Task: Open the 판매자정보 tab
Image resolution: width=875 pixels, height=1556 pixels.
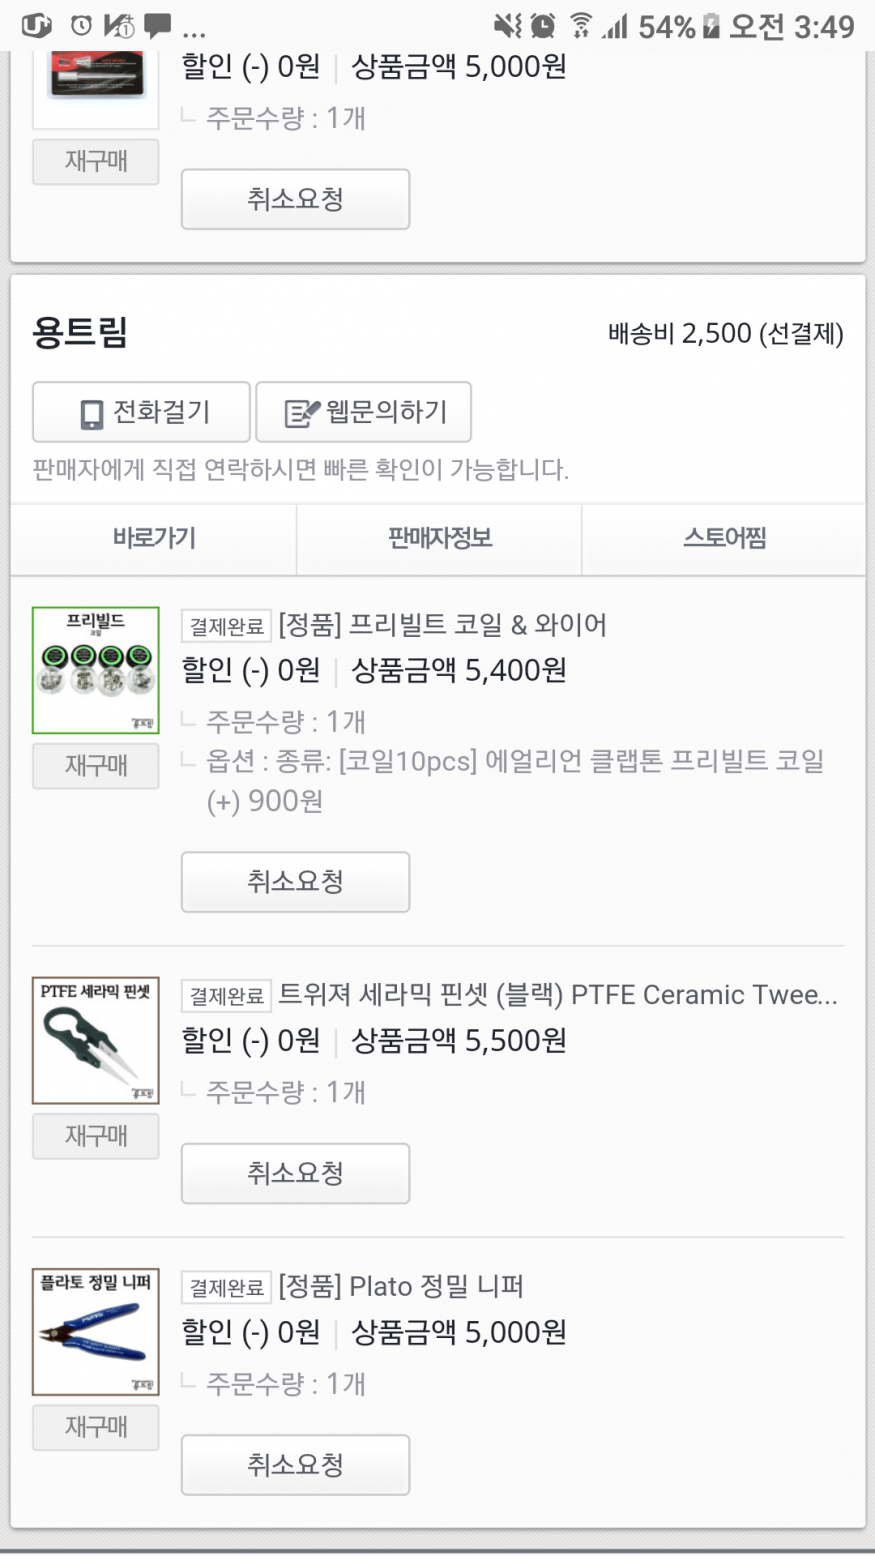Action: pos(439,538)
